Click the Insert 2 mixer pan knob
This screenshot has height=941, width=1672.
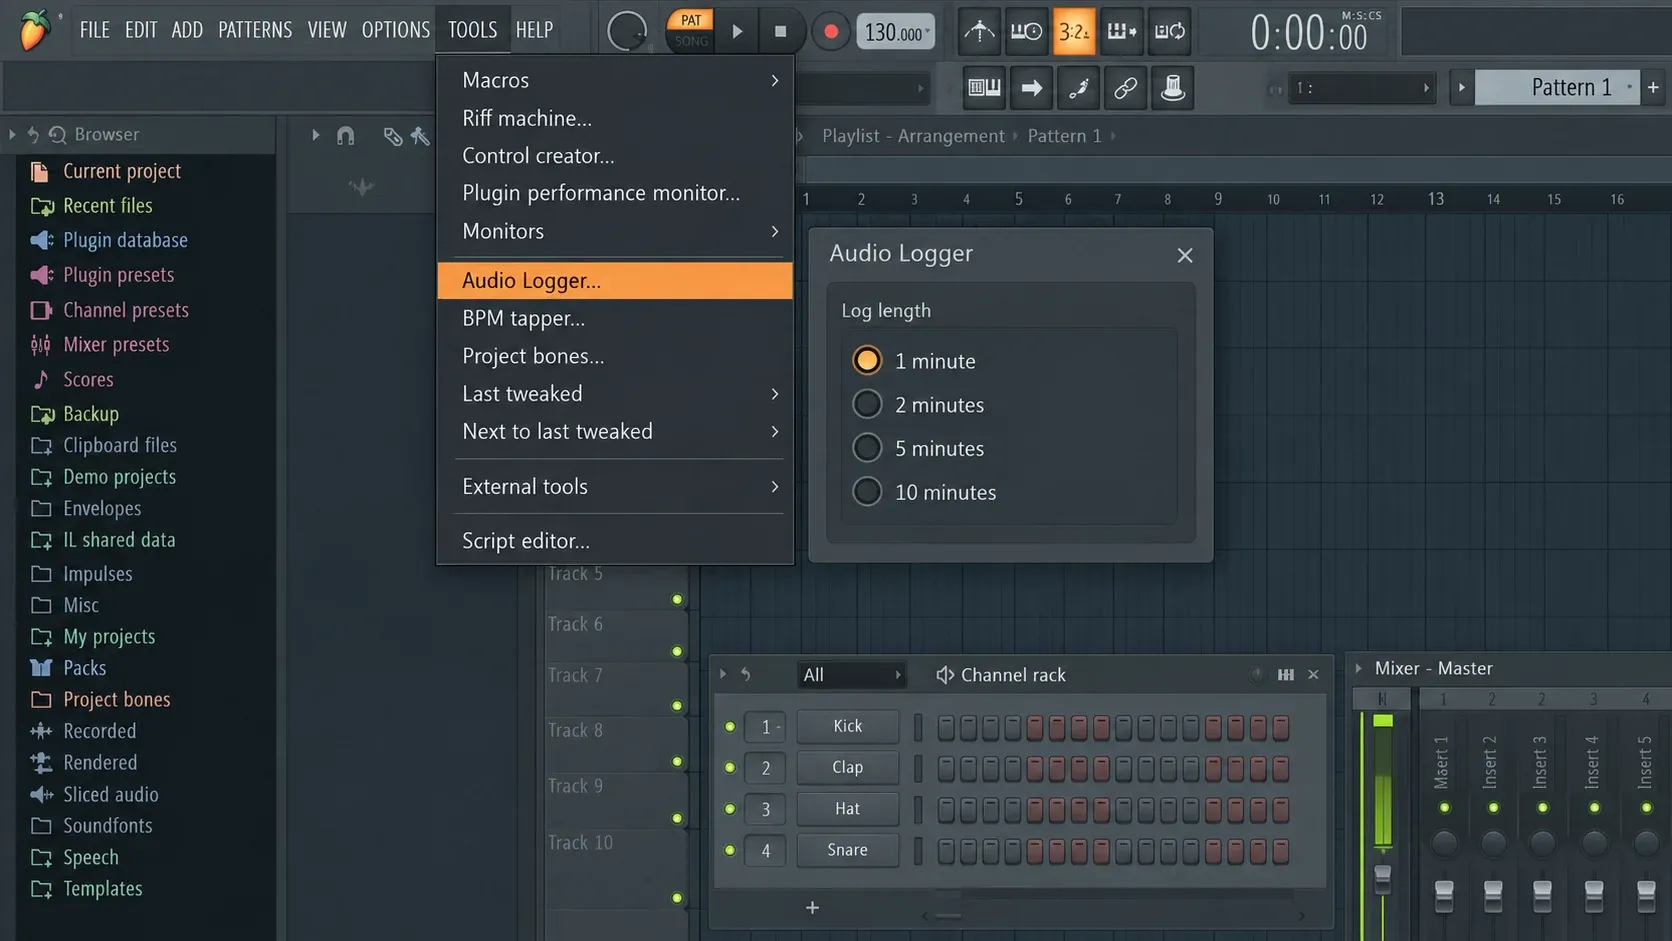tap(1493, 844)
